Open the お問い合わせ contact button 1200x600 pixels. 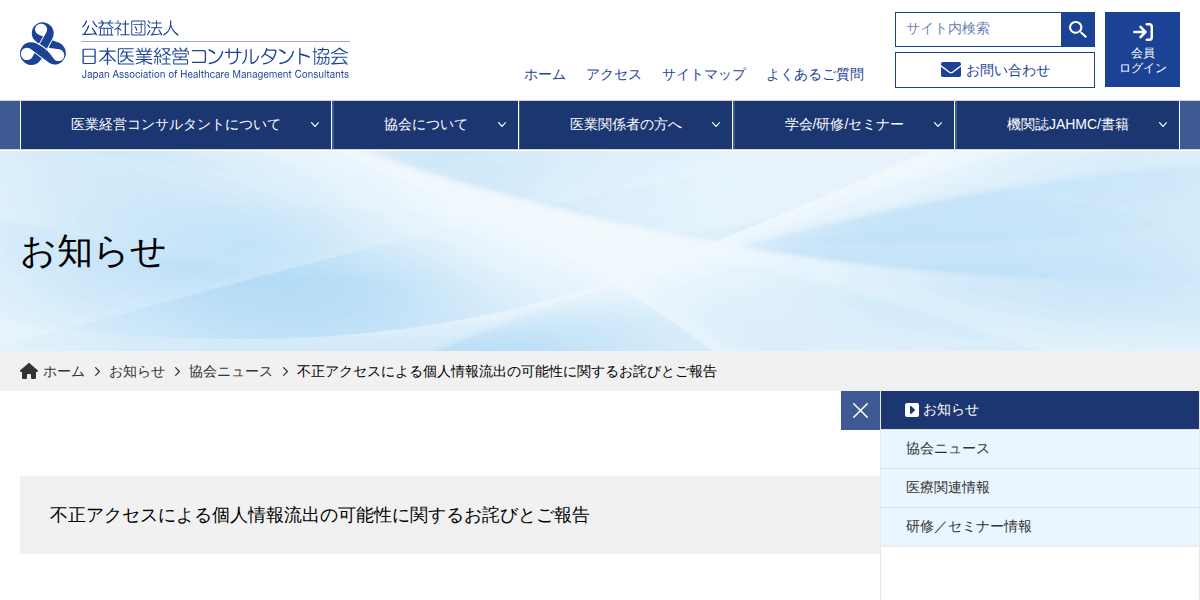[995, 70]
